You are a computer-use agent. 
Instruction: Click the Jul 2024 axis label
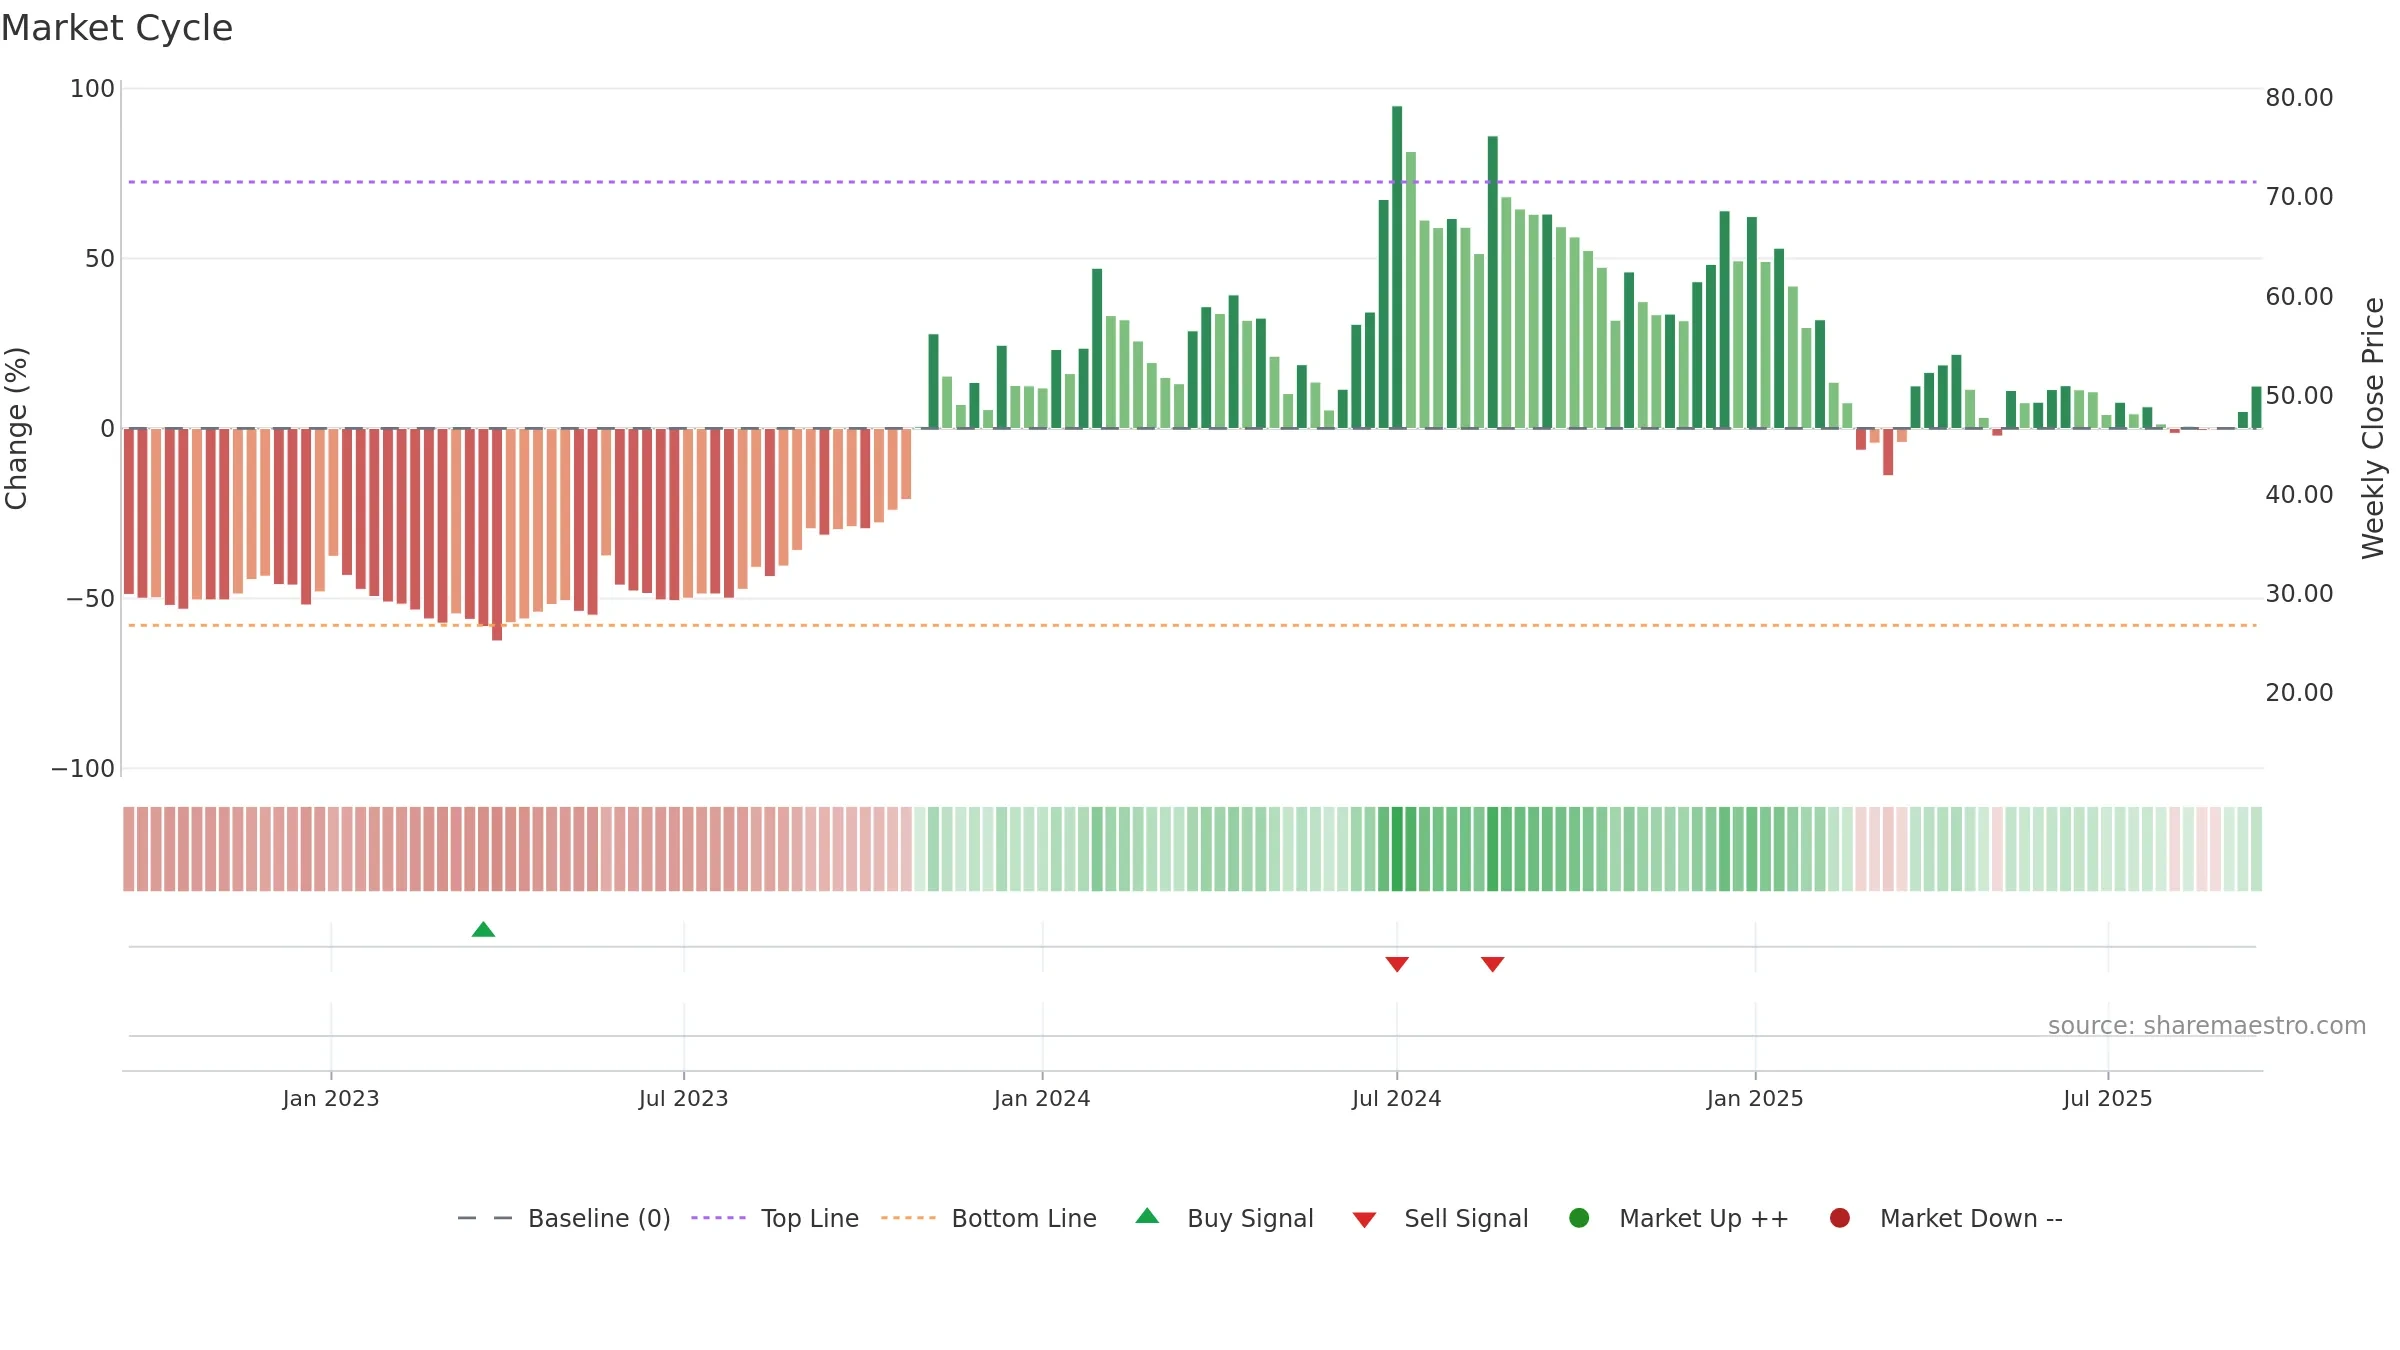(x=1397, y=1099)
